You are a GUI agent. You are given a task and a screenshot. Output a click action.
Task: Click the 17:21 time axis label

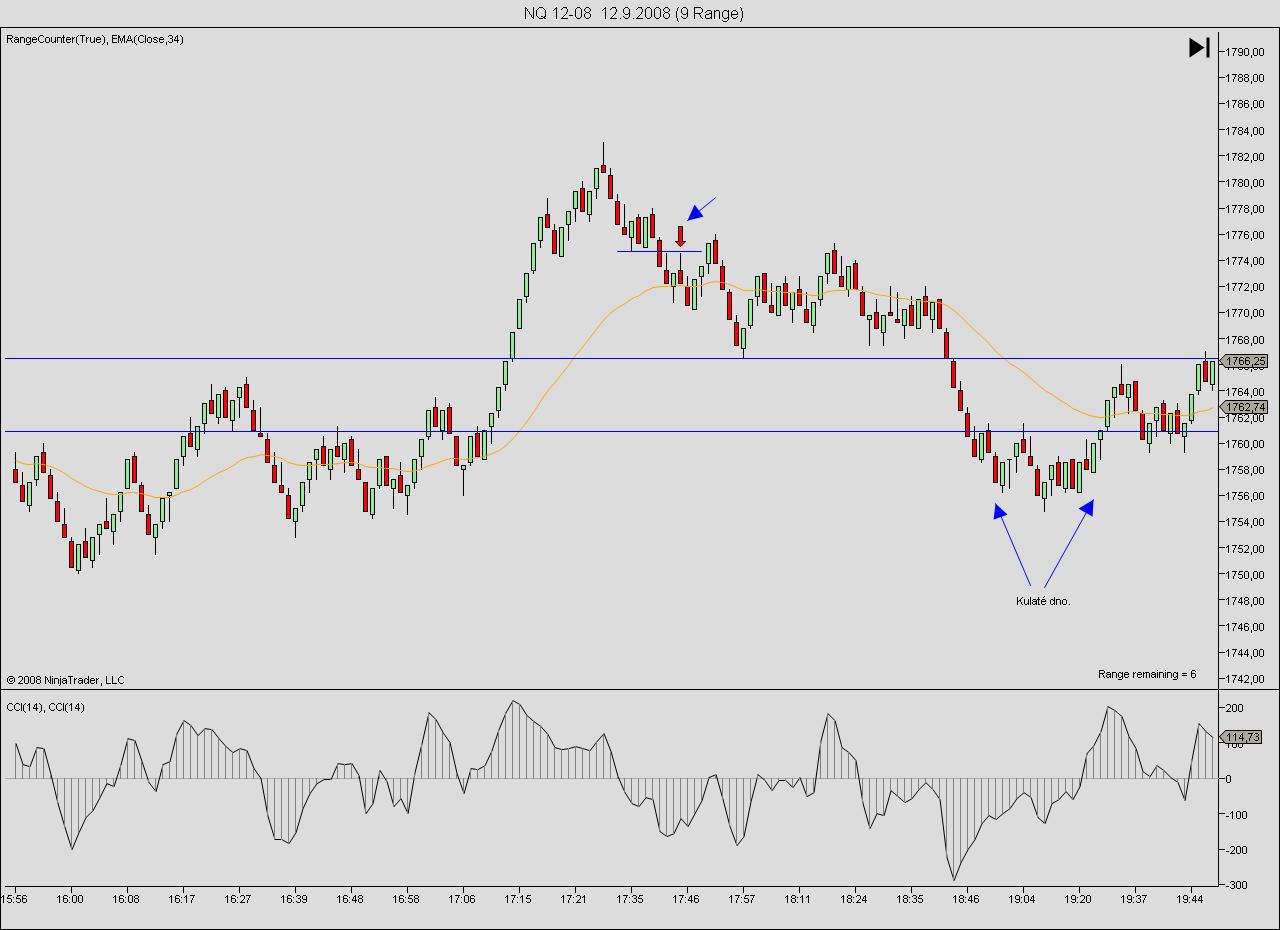click(x=574, y=899)
